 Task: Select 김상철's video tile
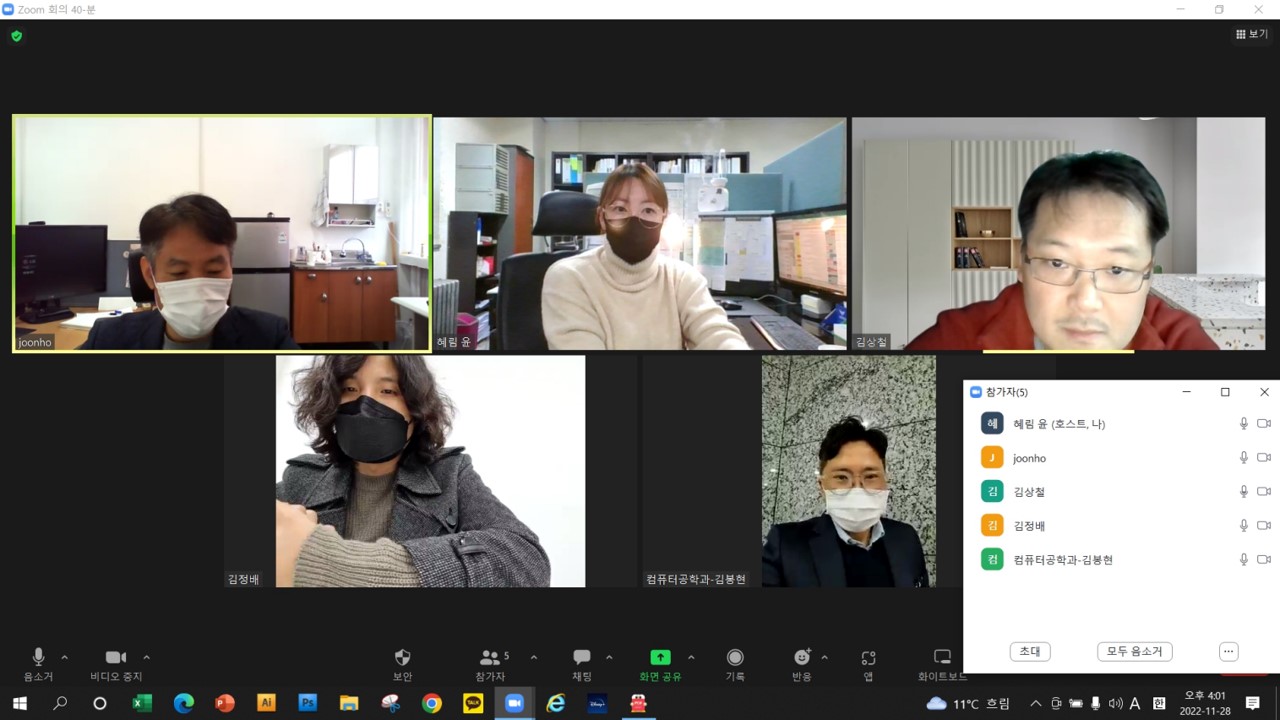pyautogui.click(x=1058, y=233)
